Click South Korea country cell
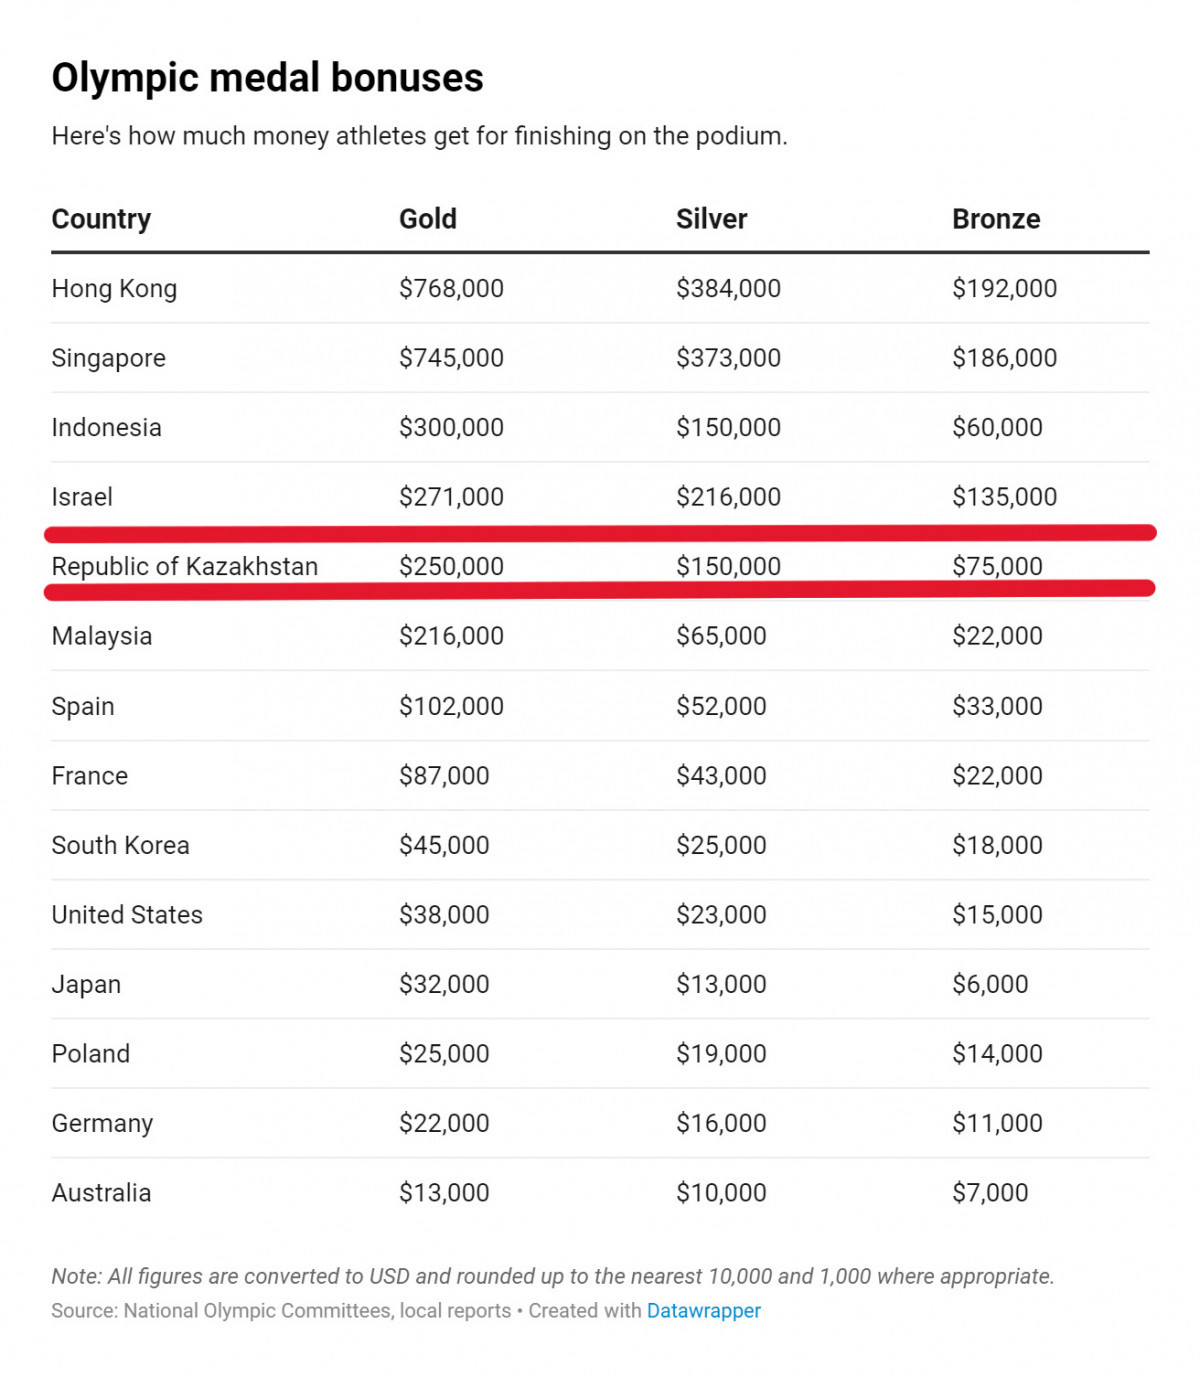The width and height of the screenshot is (1200, 1377). (x=120, y=845)
